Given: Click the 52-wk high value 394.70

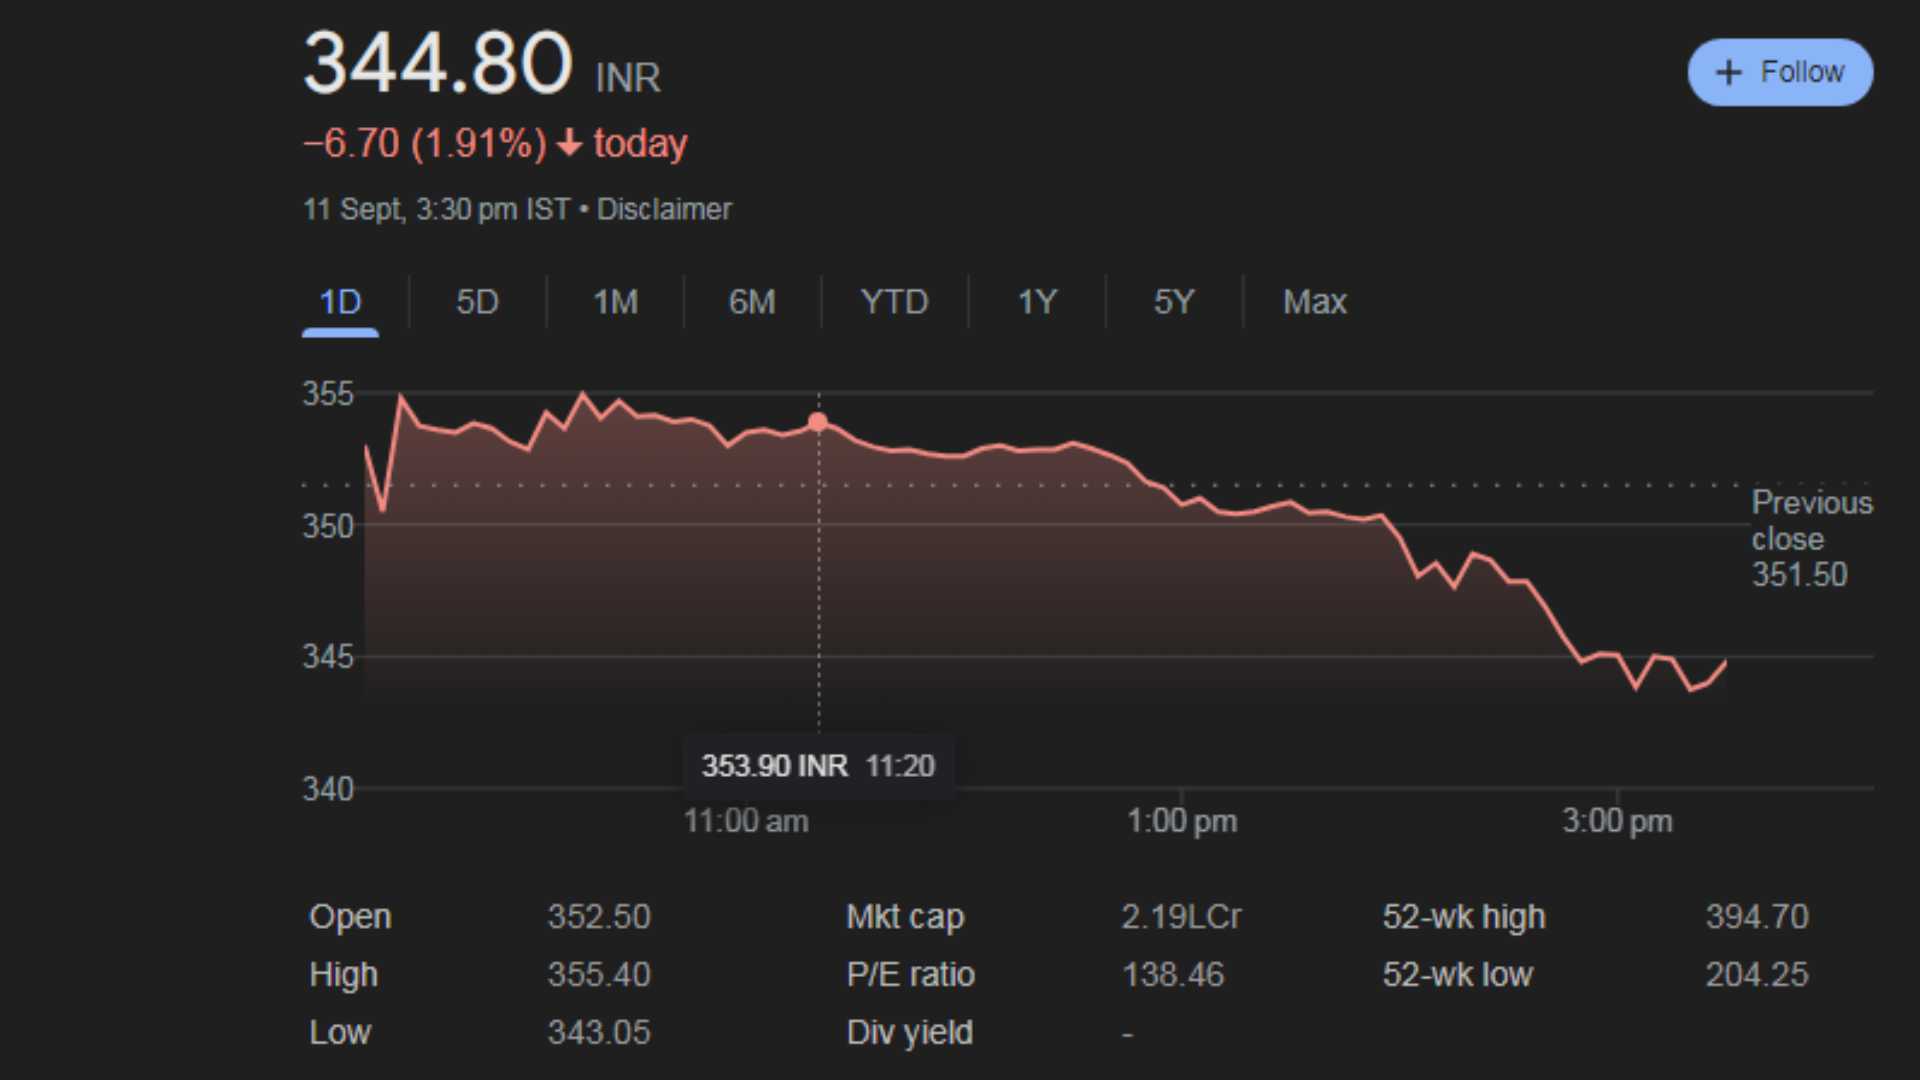Looking at the screenshot, I should tap(1756, 916).
